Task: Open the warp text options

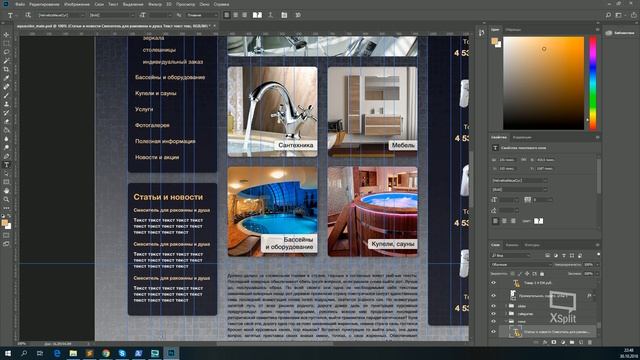Action: [x=270, y=15]
